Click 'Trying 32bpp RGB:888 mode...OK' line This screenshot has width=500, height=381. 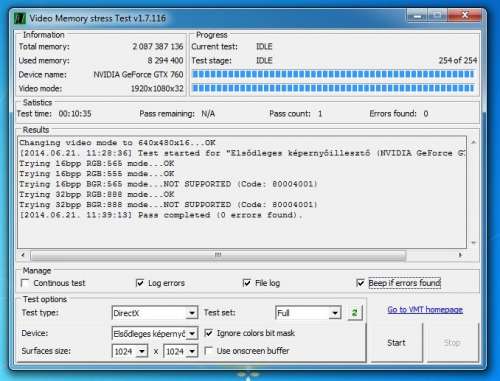pos(97,194)
